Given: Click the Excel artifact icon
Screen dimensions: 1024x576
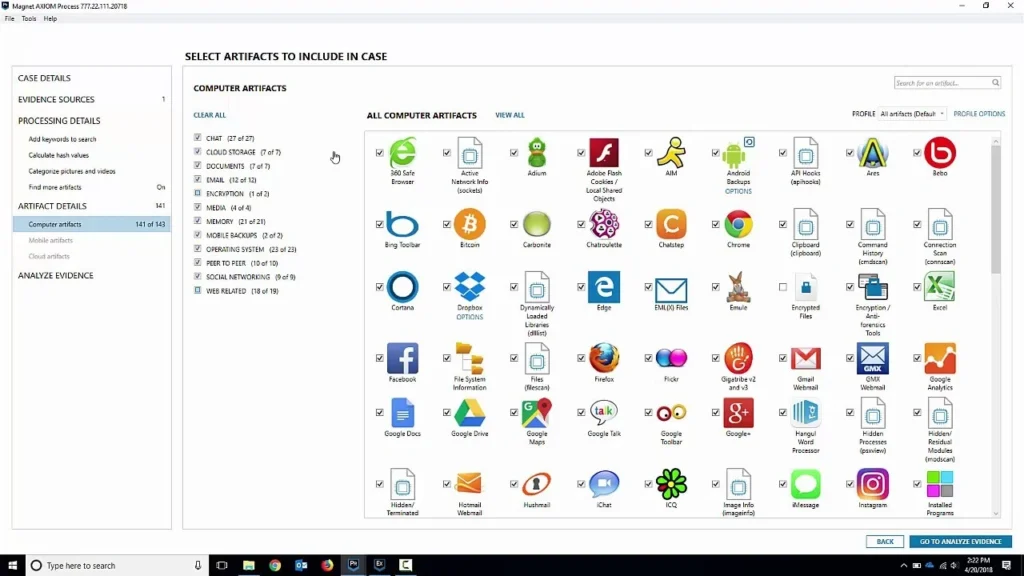Looking at the screenshot, I should pyautogui.click(x=940, y=287).
